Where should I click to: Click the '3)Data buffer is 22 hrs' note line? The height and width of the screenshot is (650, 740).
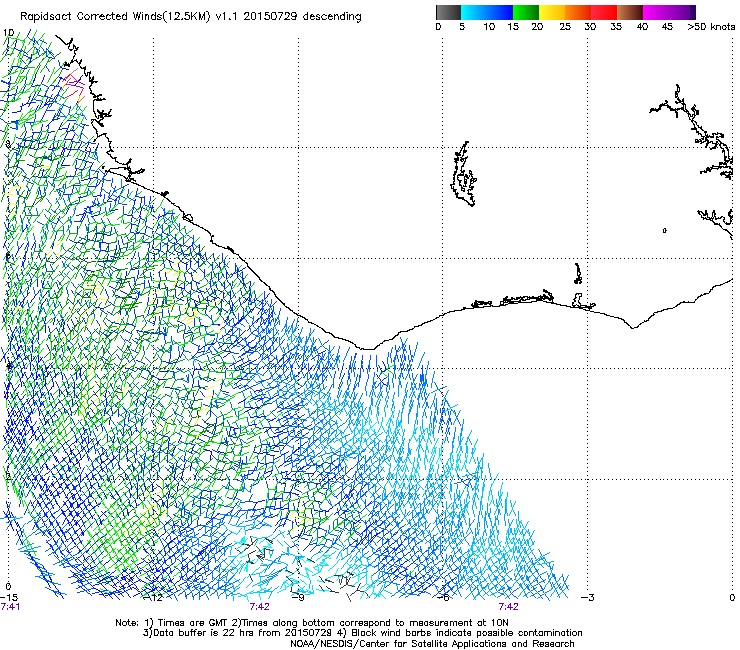362,633
